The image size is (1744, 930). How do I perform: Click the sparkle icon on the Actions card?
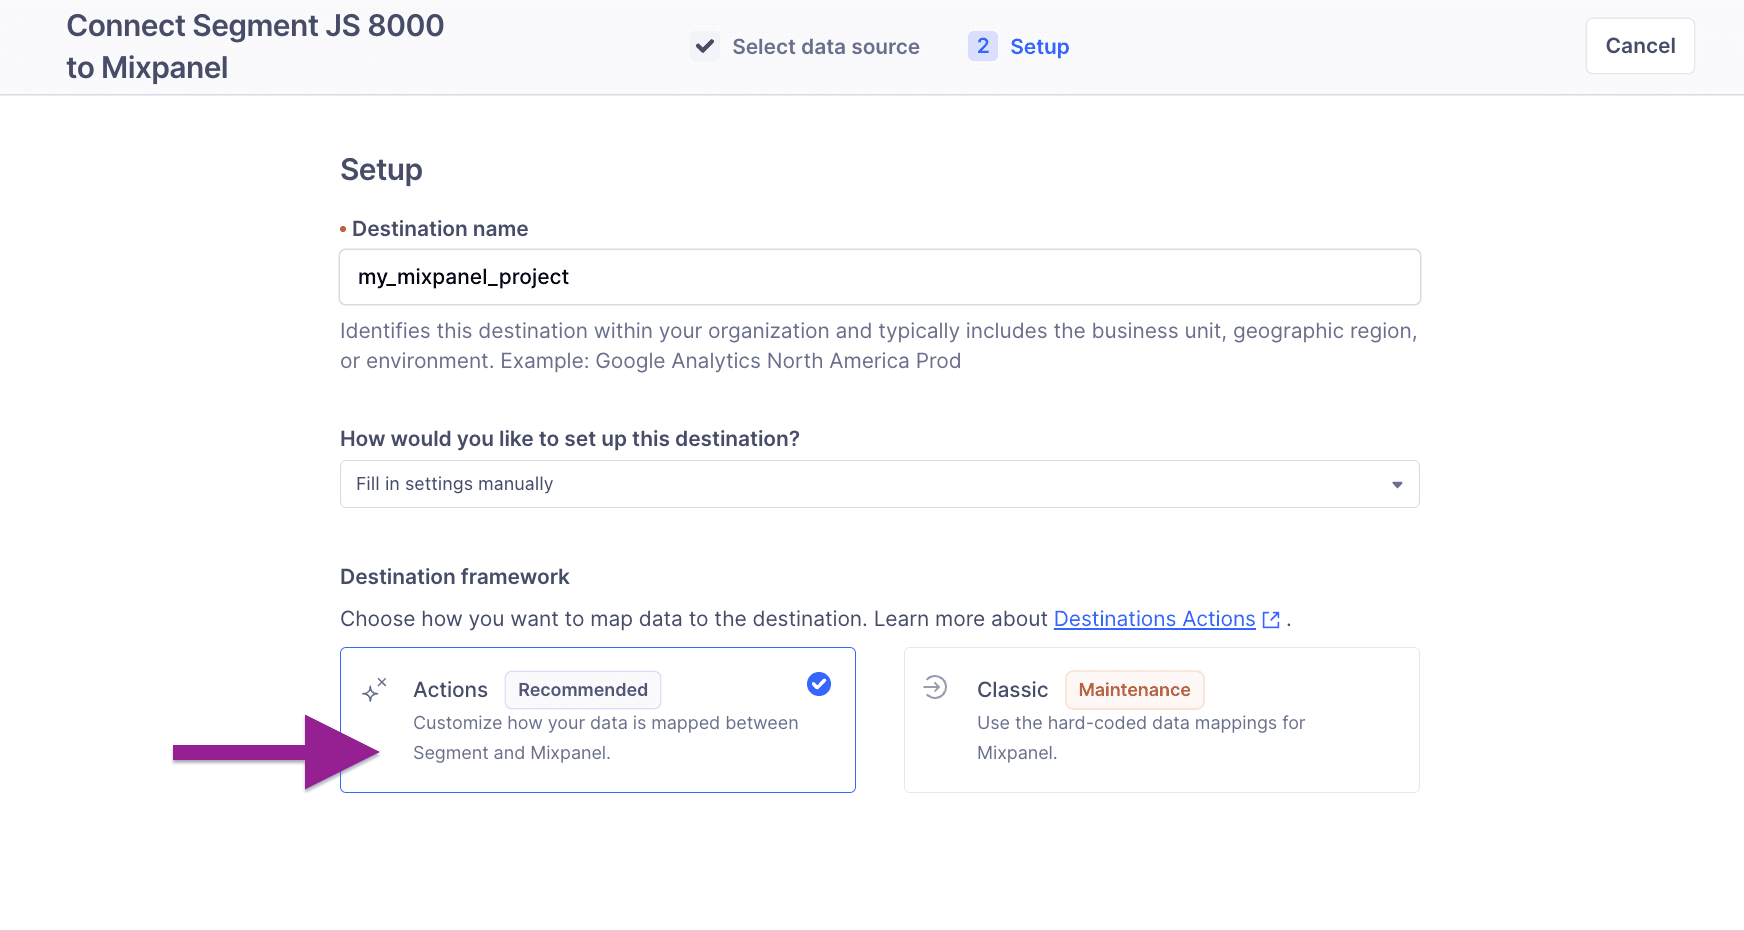point(373,689)
